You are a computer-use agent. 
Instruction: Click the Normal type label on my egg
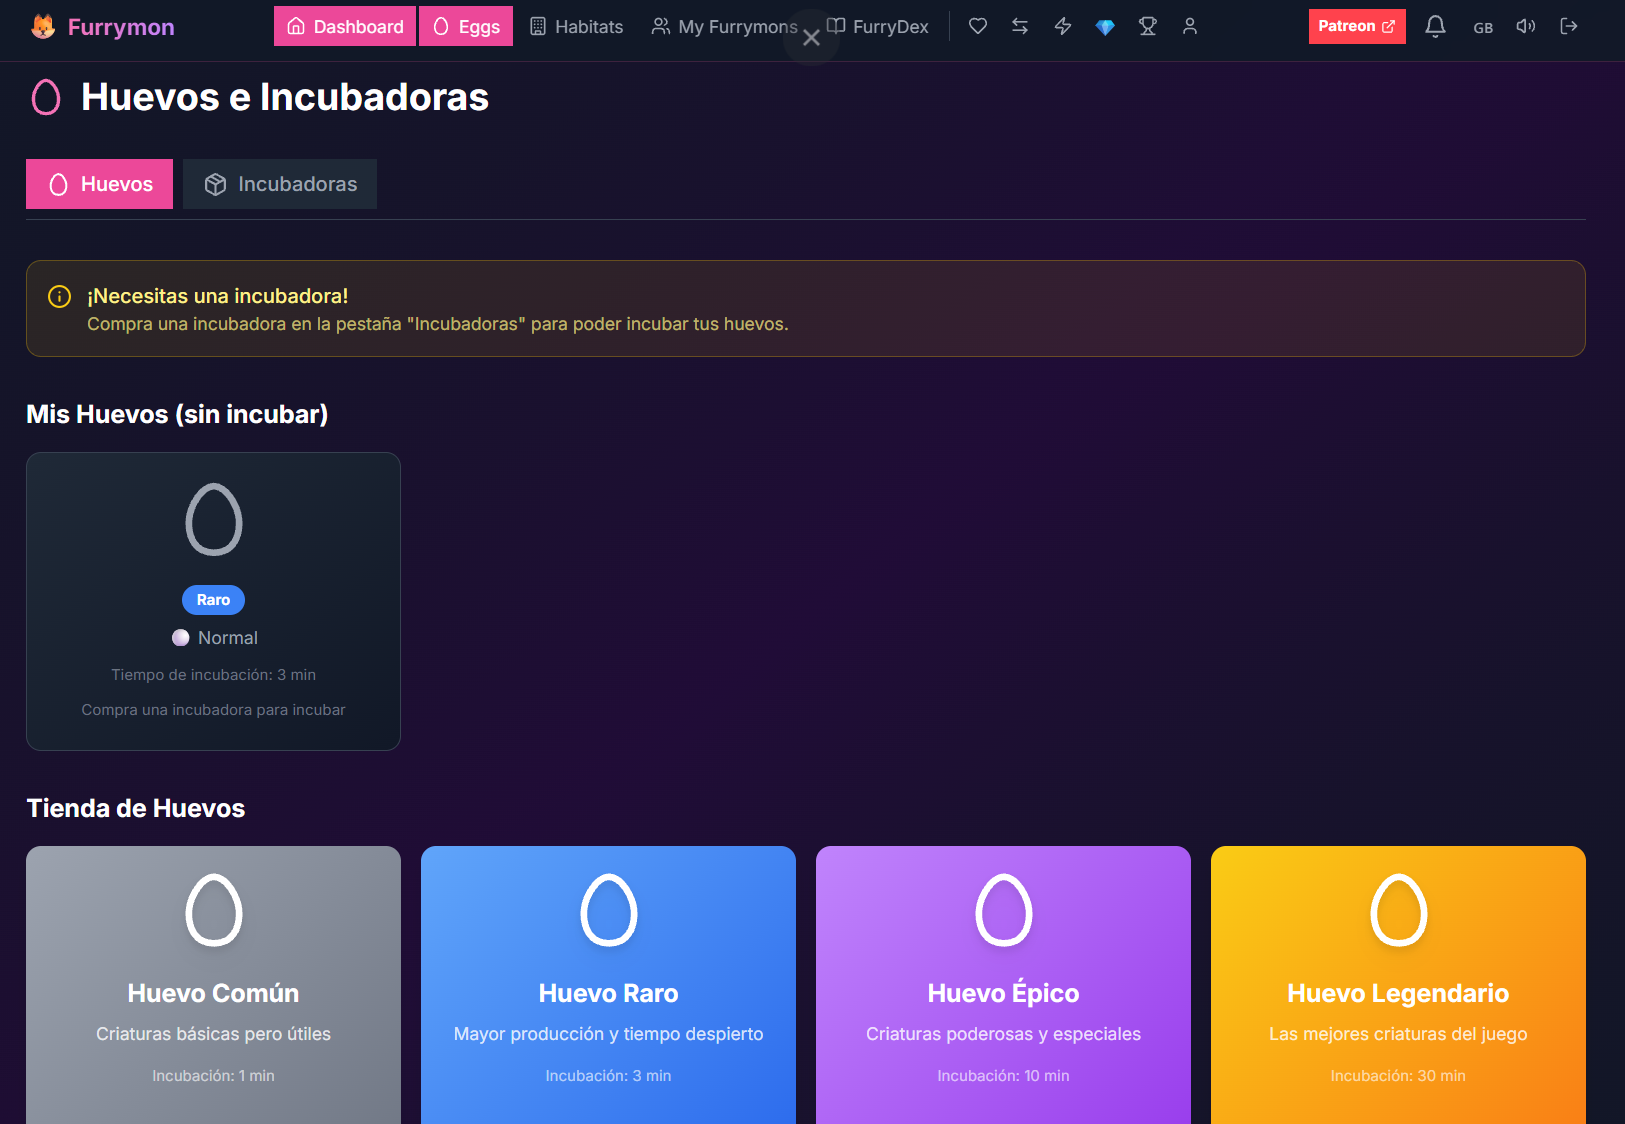[x=228, y=638]
